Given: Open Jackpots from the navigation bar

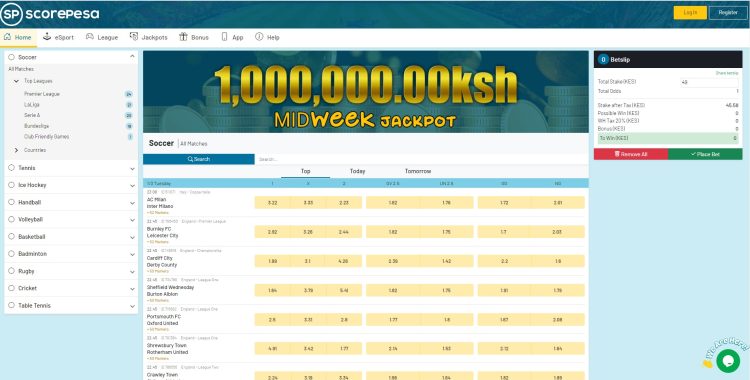Looking at the screenshot, I should click(148, 37).
